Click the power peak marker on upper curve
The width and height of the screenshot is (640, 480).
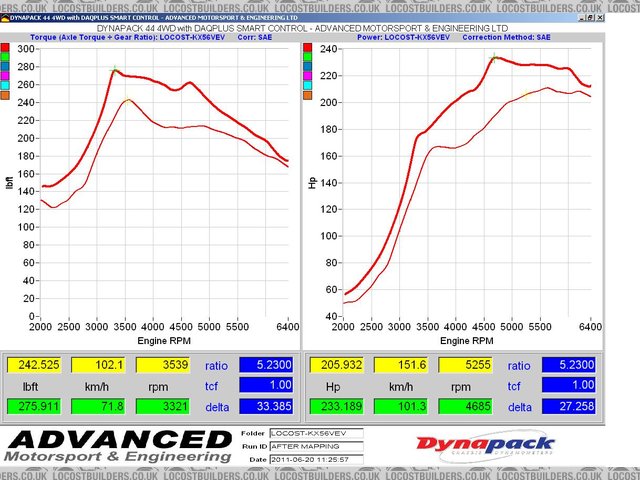(x=494, y=58)
